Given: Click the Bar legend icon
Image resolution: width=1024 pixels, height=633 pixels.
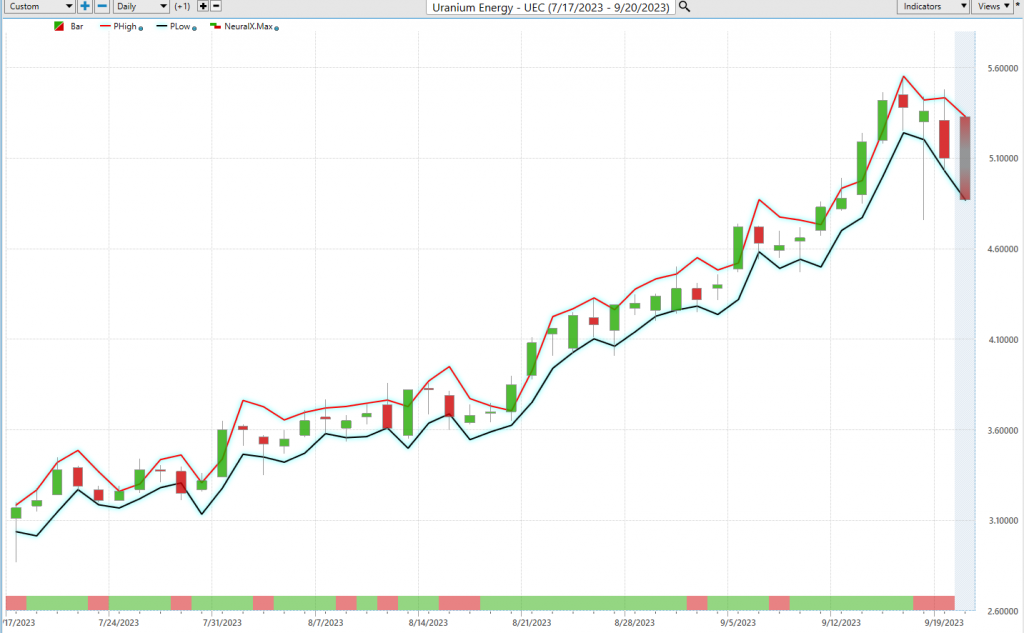Looking at the screenshot, I should pos(59,27).
